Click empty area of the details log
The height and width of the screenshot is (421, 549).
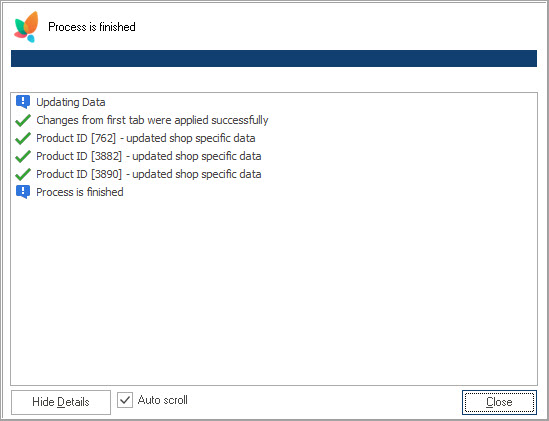pos(274,291)
